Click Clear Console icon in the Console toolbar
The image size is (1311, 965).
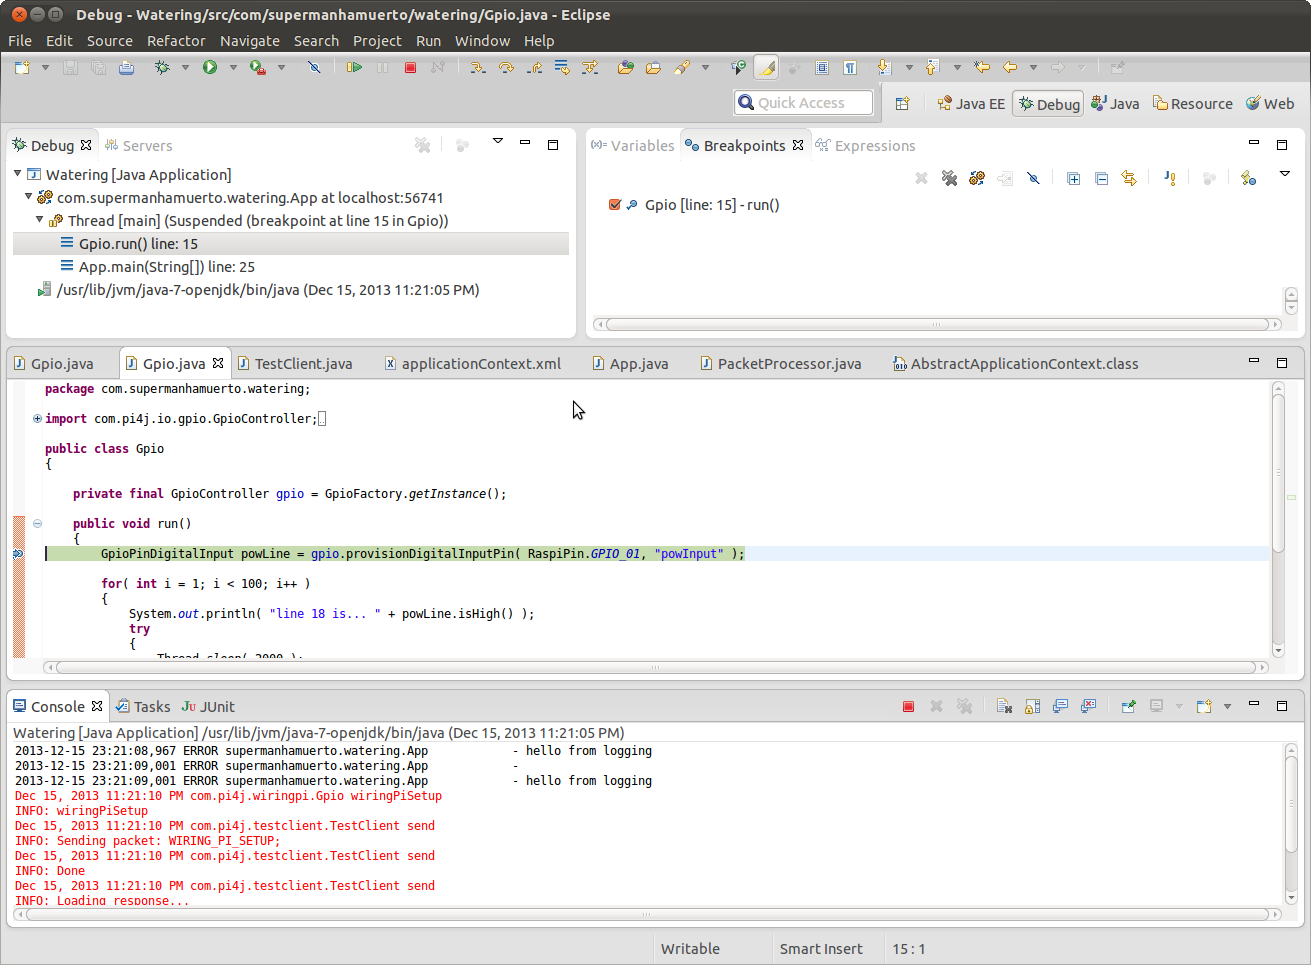pos(1005,706)
